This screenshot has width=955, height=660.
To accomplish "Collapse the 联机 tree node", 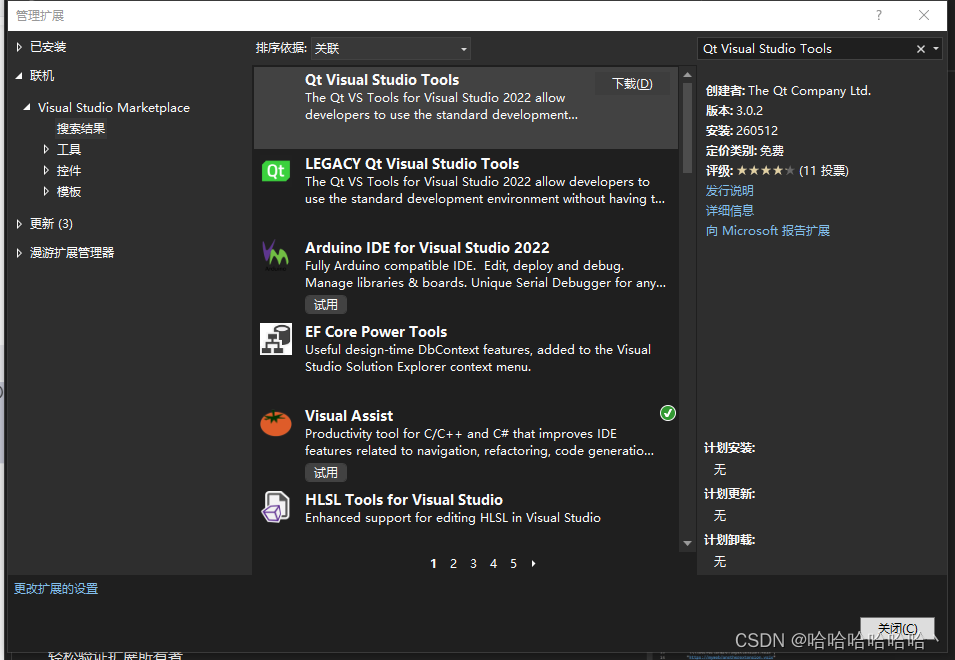I will click(19, 76).
